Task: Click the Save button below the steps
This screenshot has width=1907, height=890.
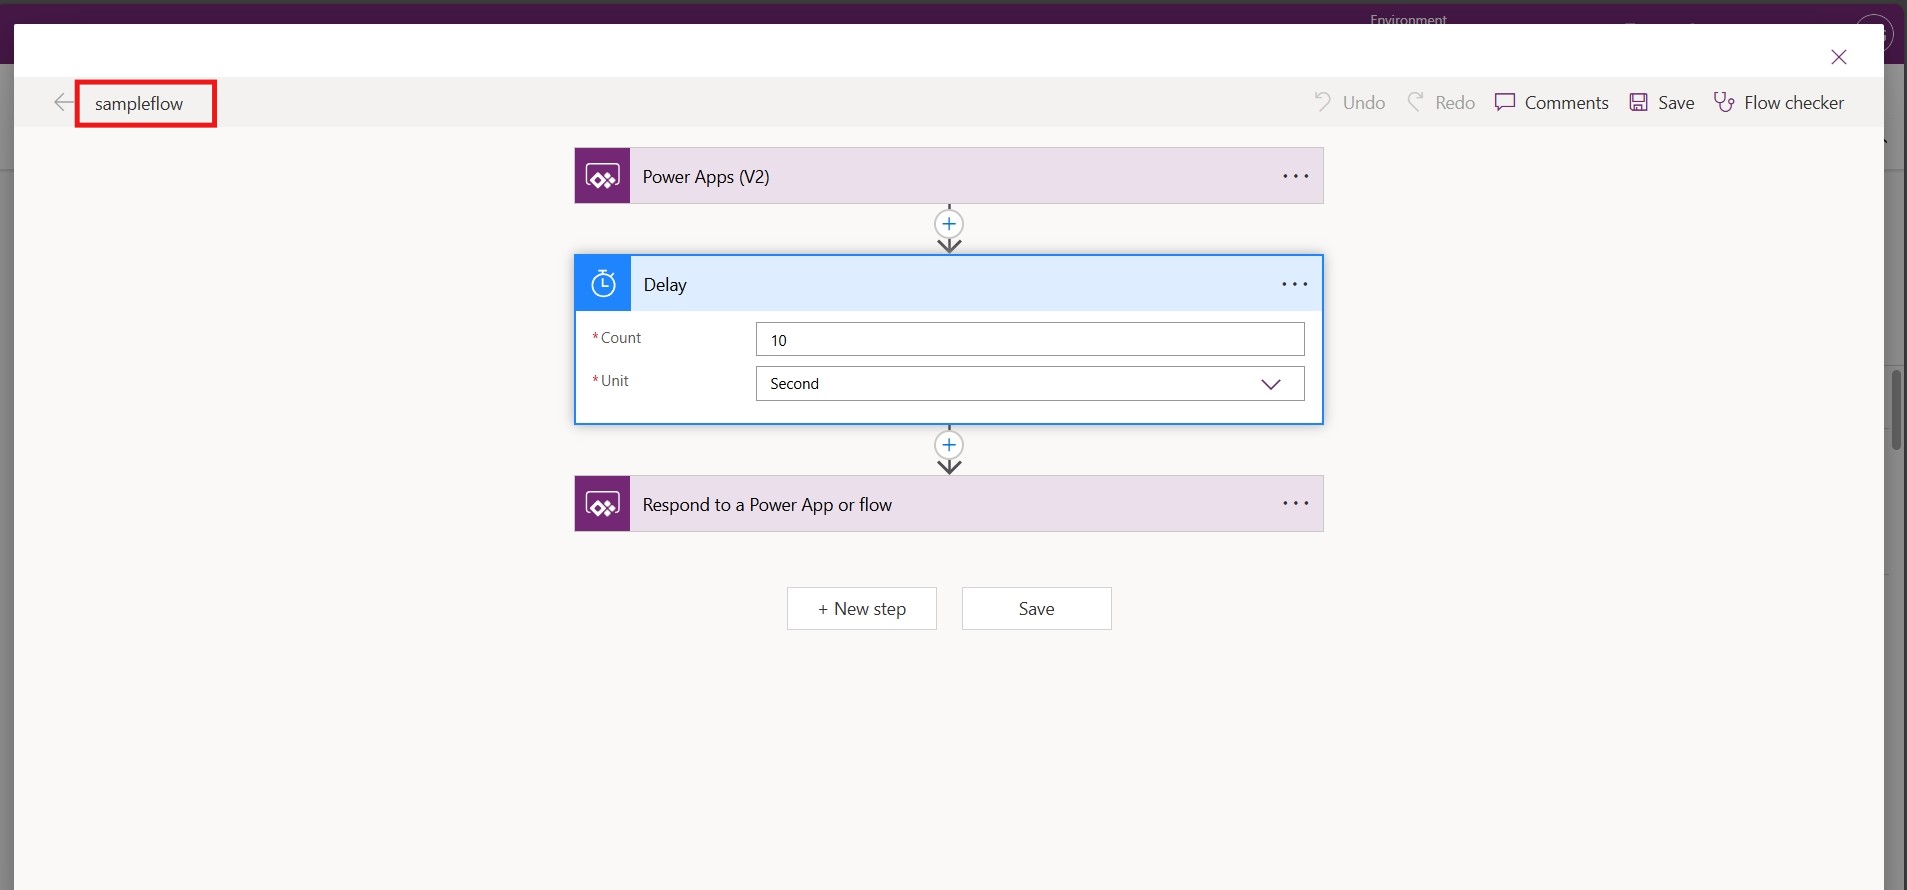Action: 1036,609
